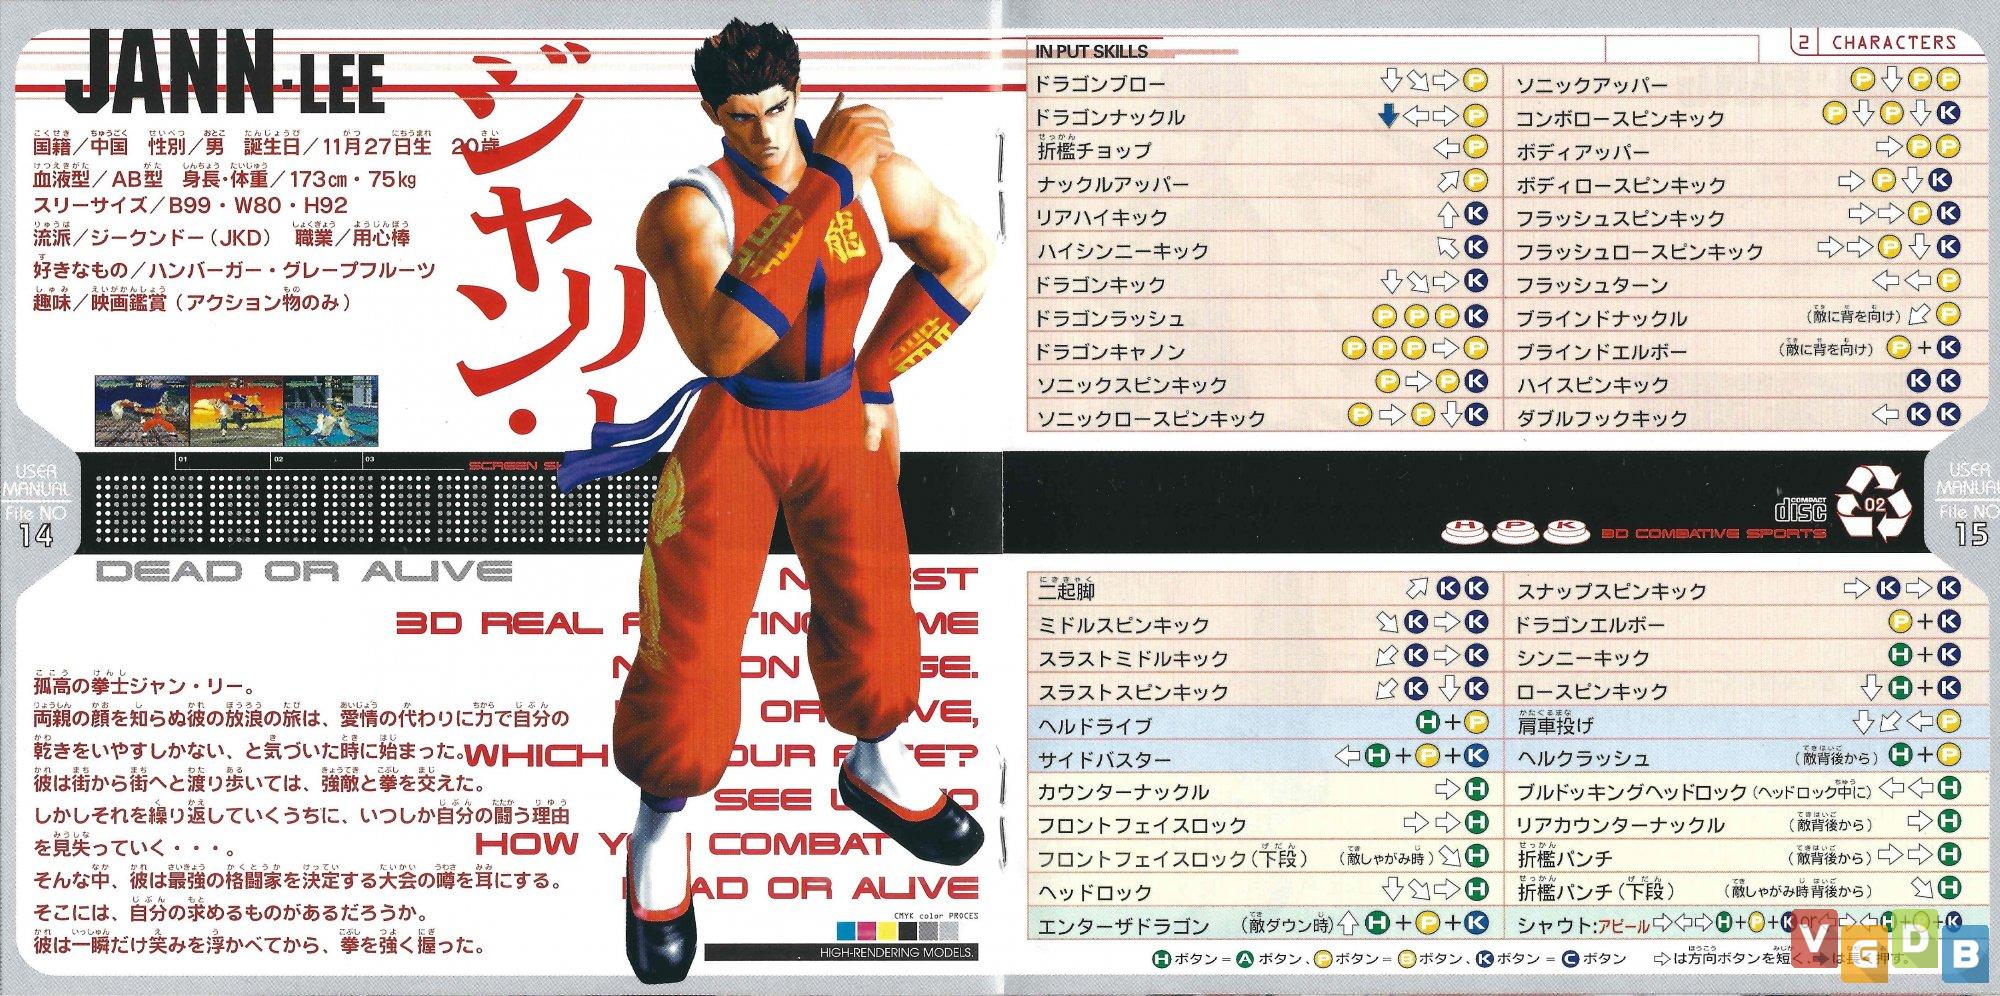The image size is (2000, 996).
Task: Click the ボディアッパー move name
Action: (x=1582, y=151)
